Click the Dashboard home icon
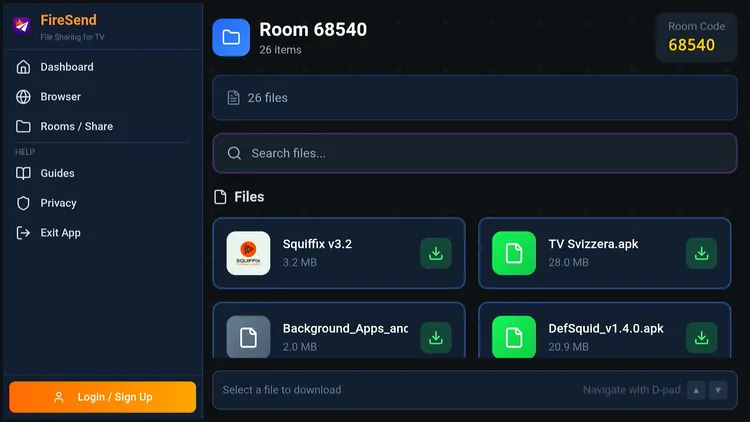750x422 pixels. (x=23, y=67)
